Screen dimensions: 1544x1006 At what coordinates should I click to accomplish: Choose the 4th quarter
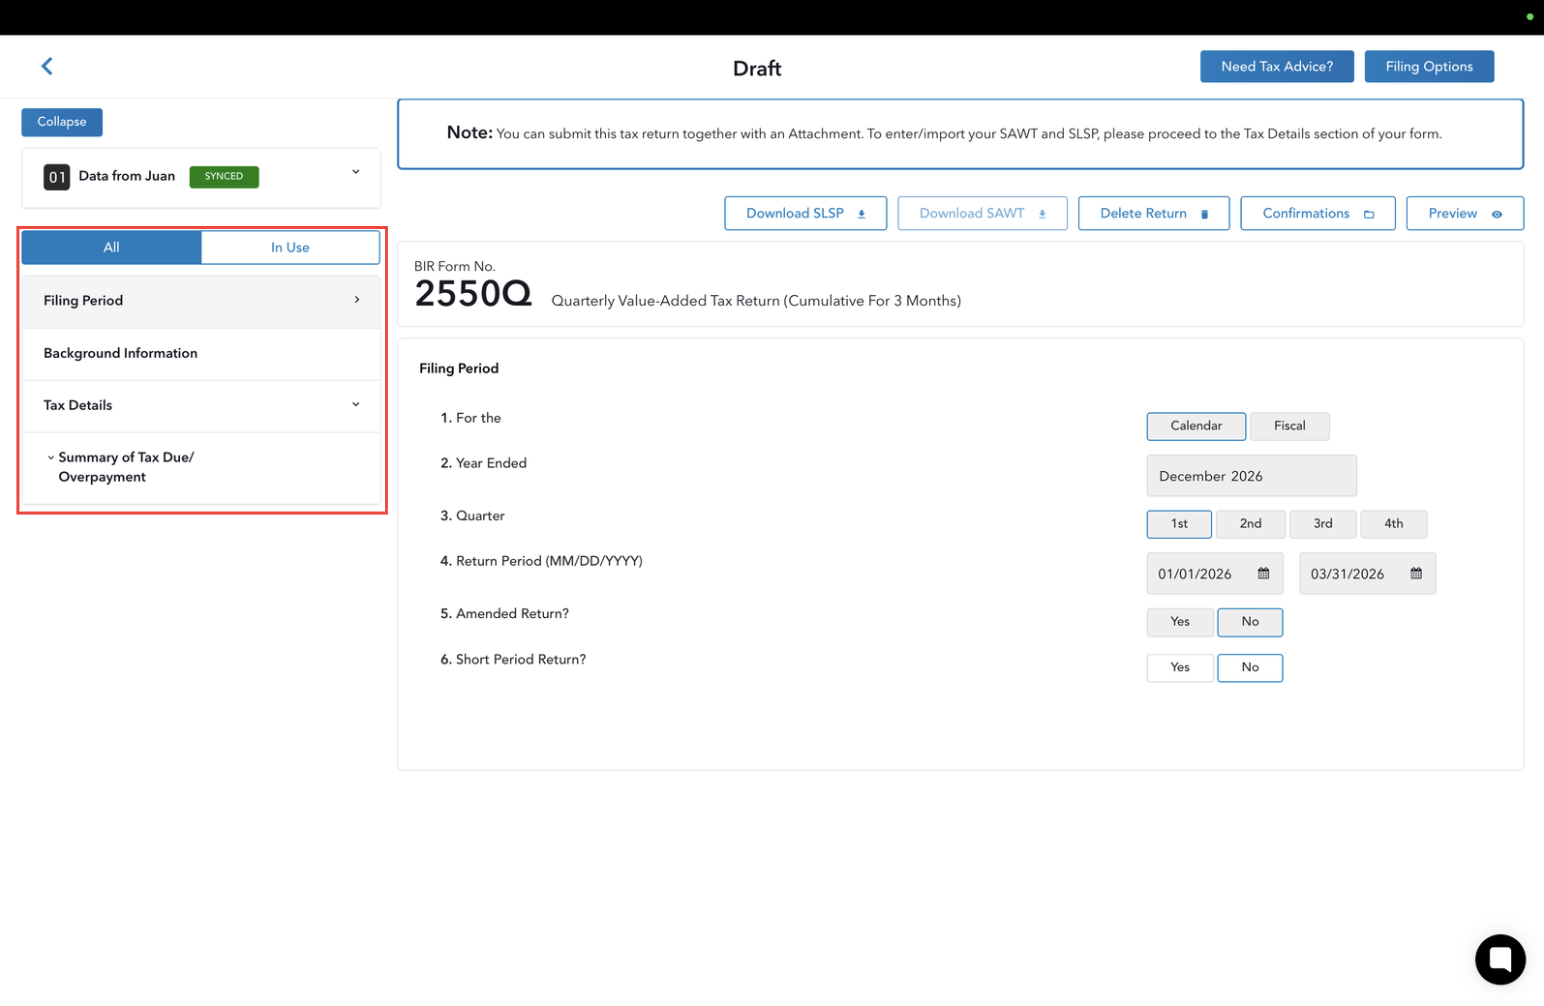(x=1393, y=524)
